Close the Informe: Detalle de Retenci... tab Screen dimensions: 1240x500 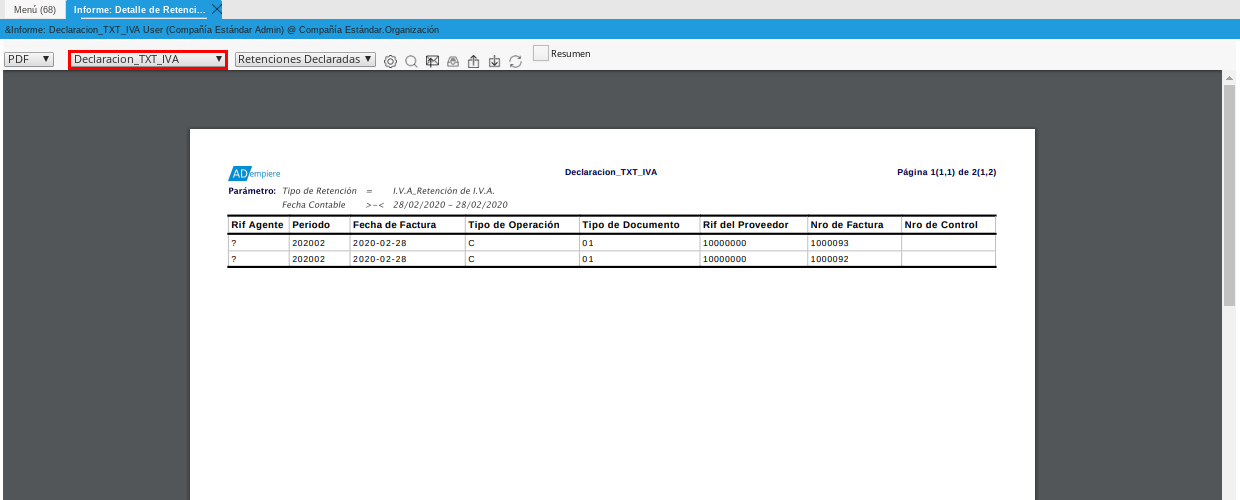coord(217,9)
